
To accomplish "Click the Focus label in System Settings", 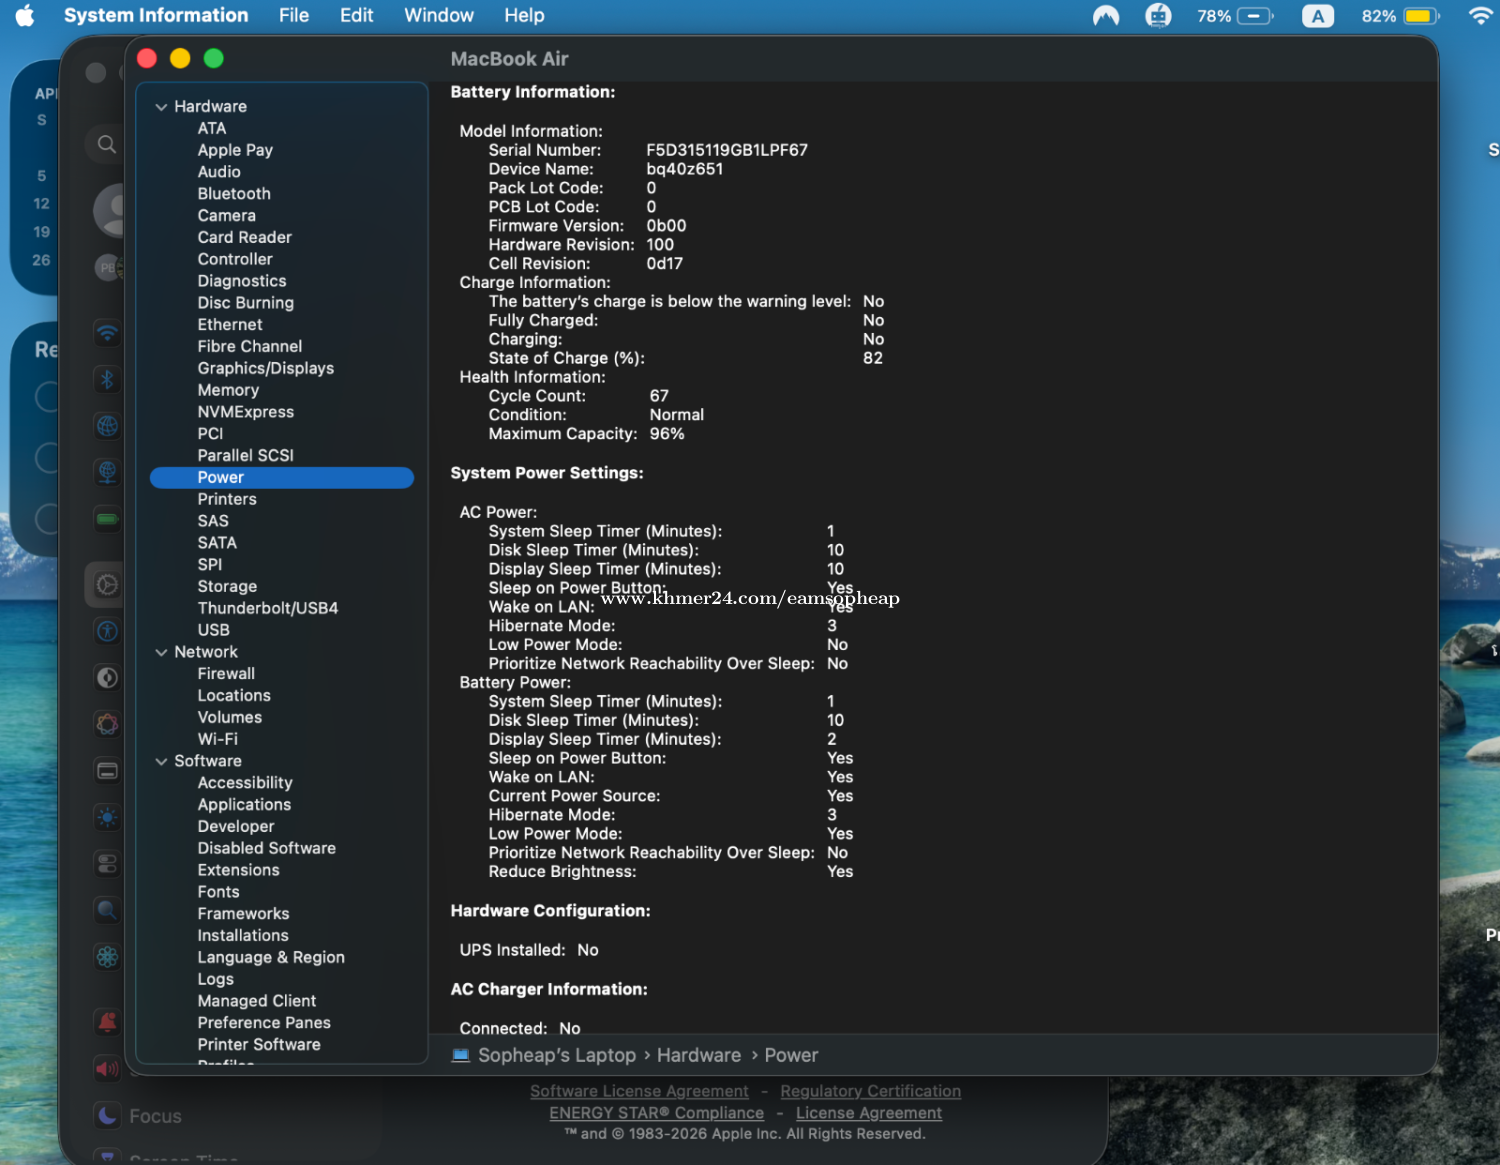I will coord(156,1116).
